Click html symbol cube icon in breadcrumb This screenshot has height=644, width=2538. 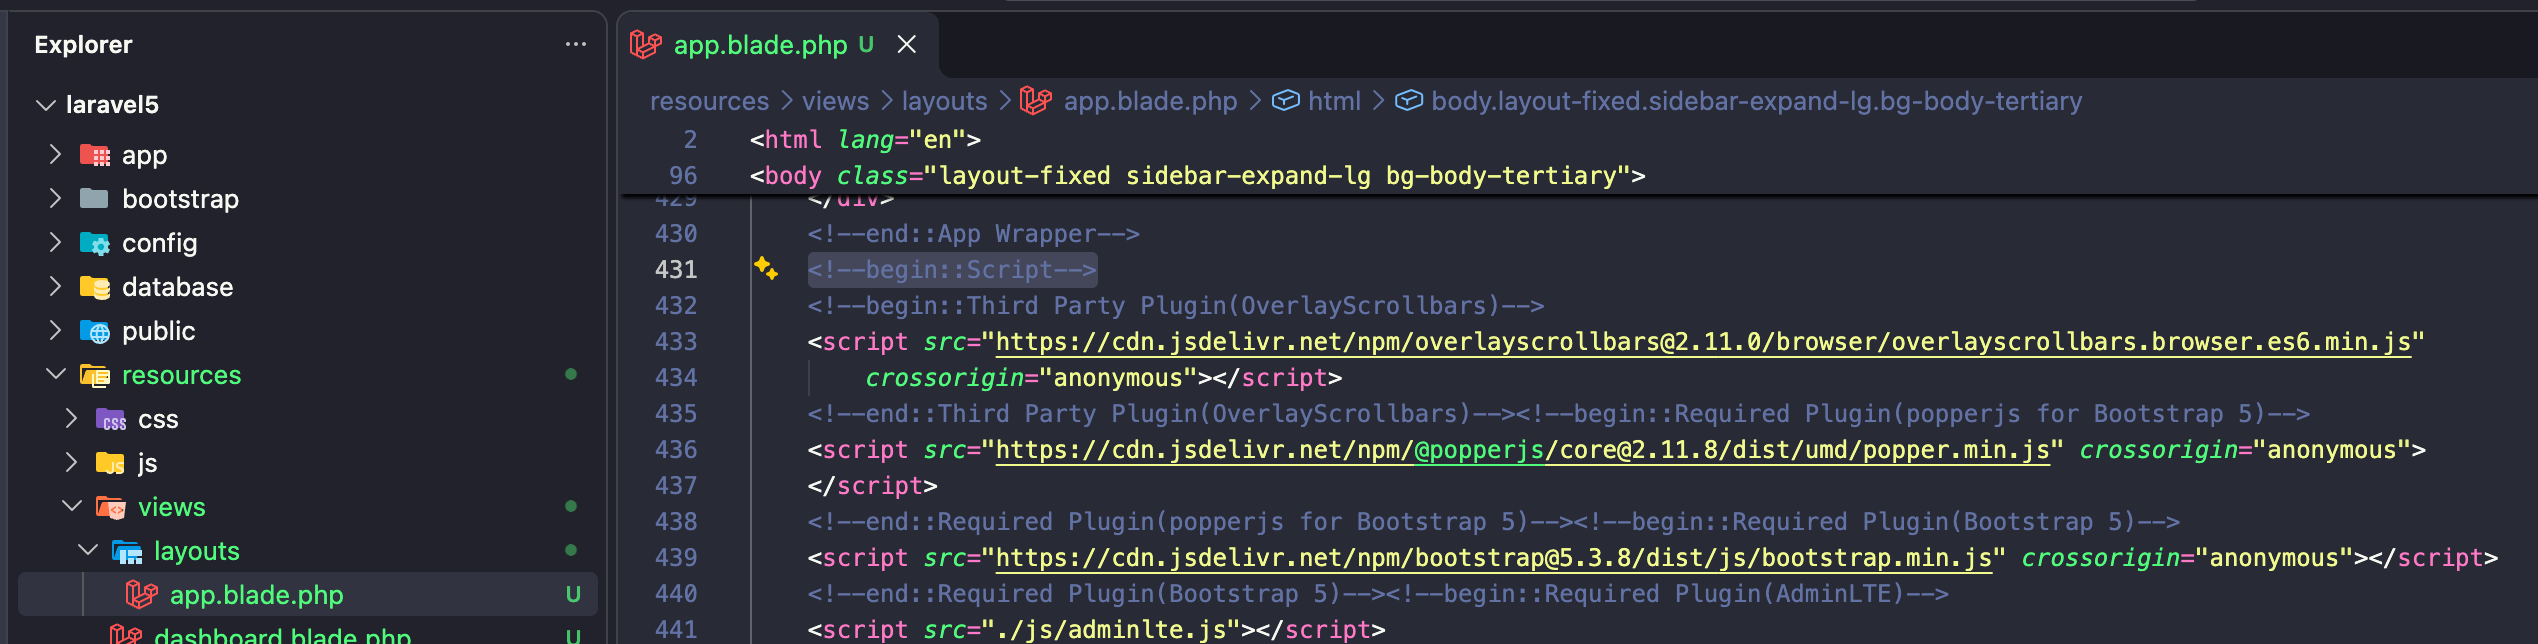1285,101
